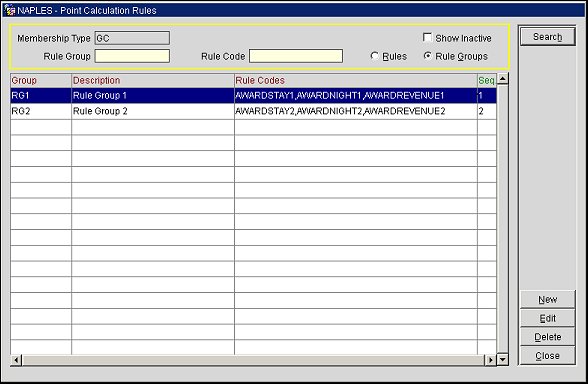Select the RG2 Rule Group 2 row
588x384 pixels.
point(253,111)
